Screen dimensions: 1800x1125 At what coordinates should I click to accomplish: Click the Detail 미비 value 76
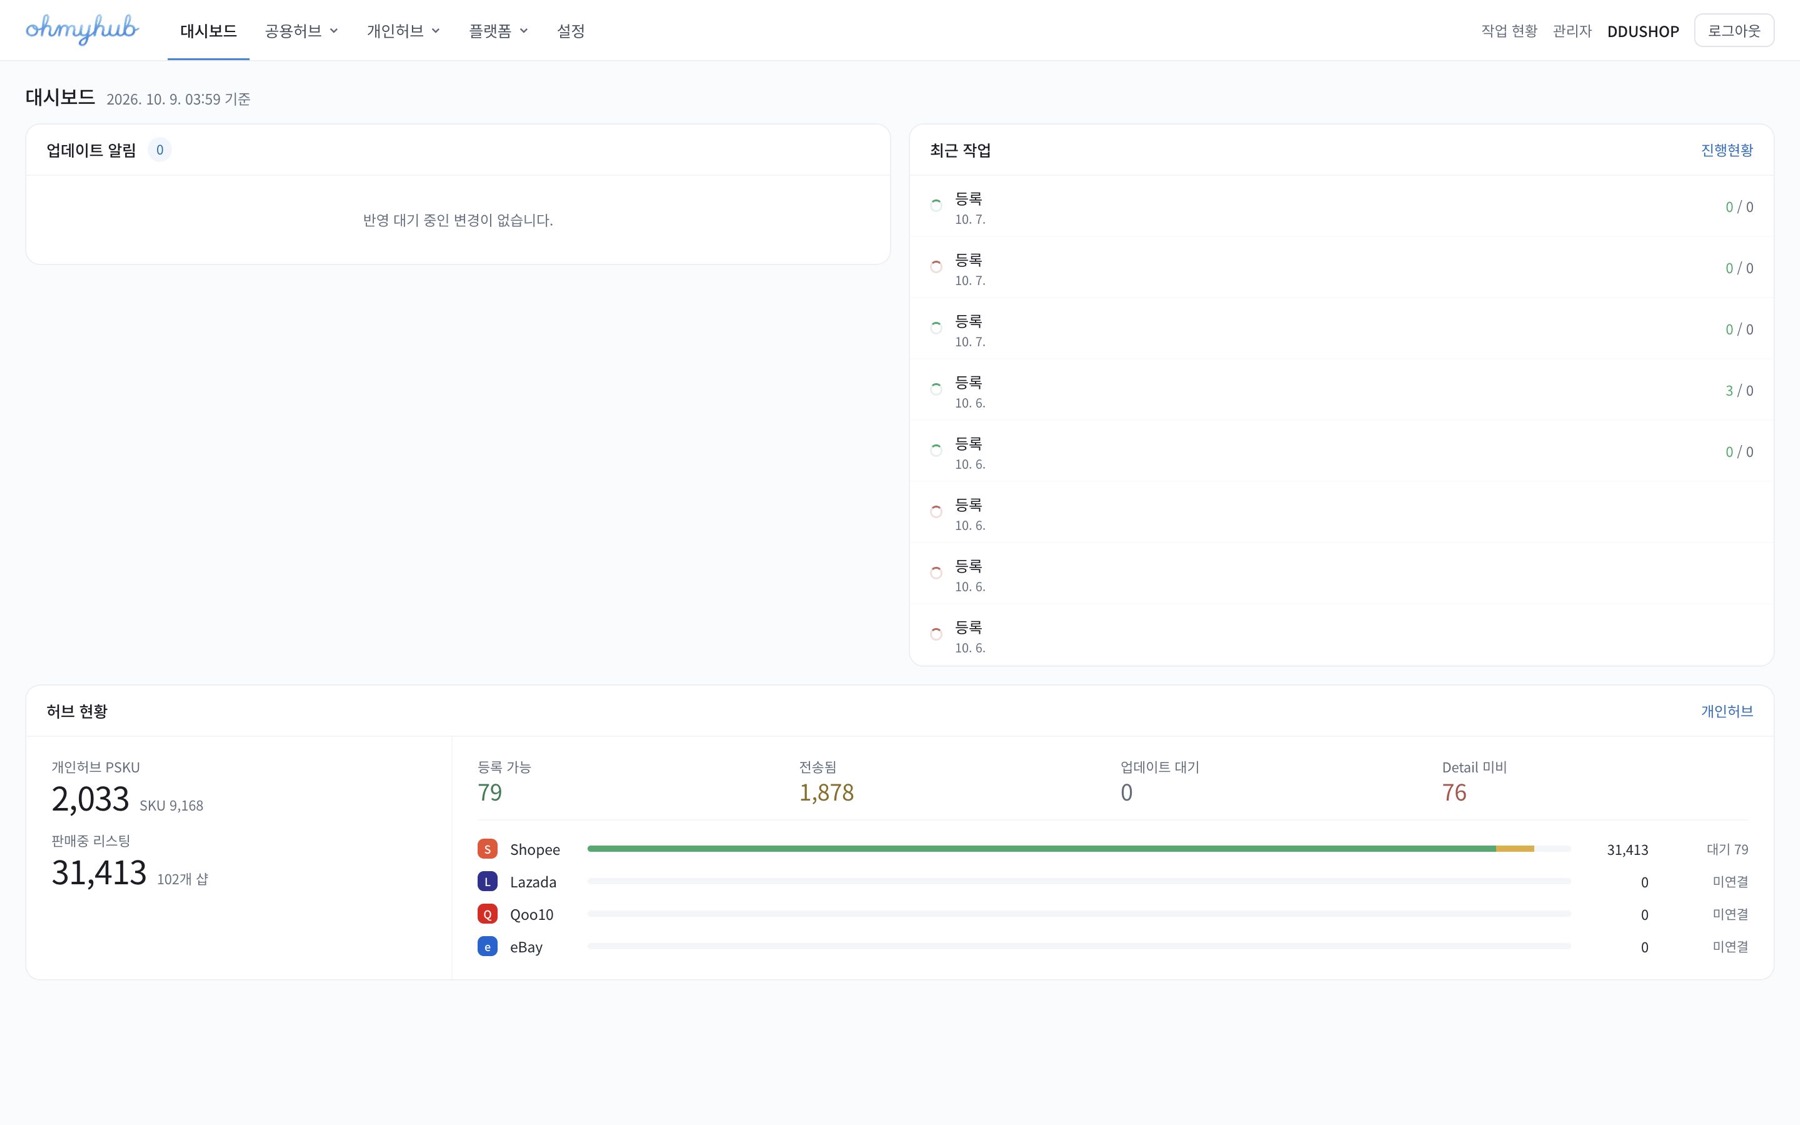tap(1454, 793)
